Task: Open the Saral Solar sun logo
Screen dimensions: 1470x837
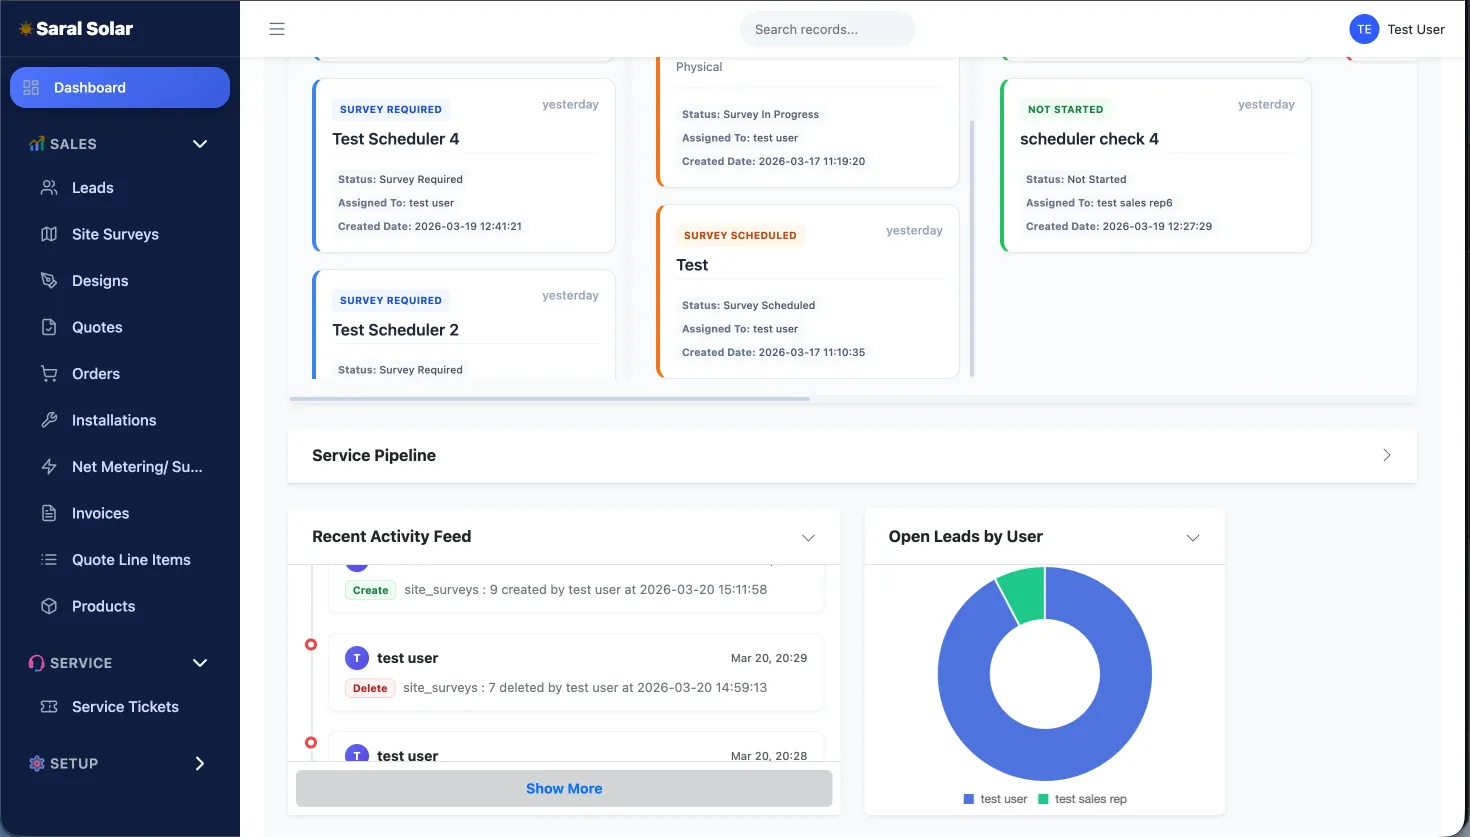Action: tap(27, 28)
